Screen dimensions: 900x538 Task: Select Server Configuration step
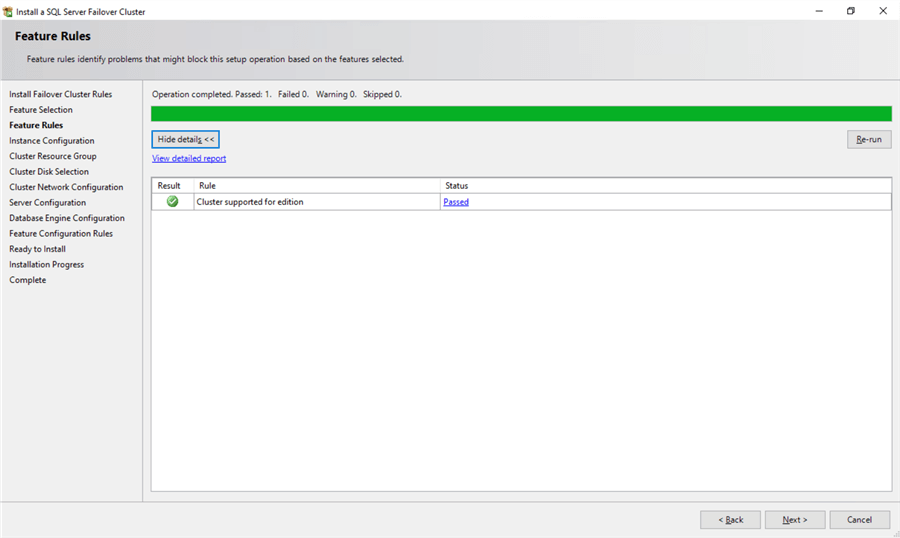click(x=48, y=203)
